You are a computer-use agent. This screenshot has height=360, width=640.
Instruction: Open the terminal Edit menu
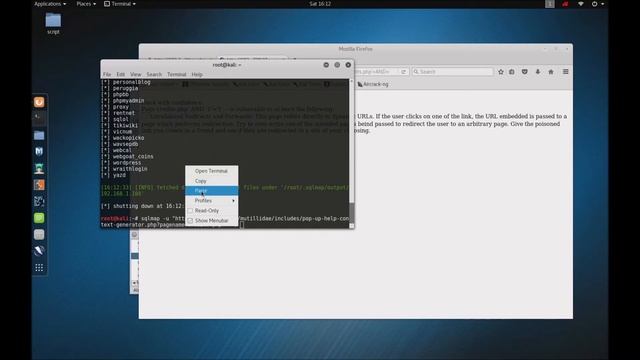pos(120,74)
